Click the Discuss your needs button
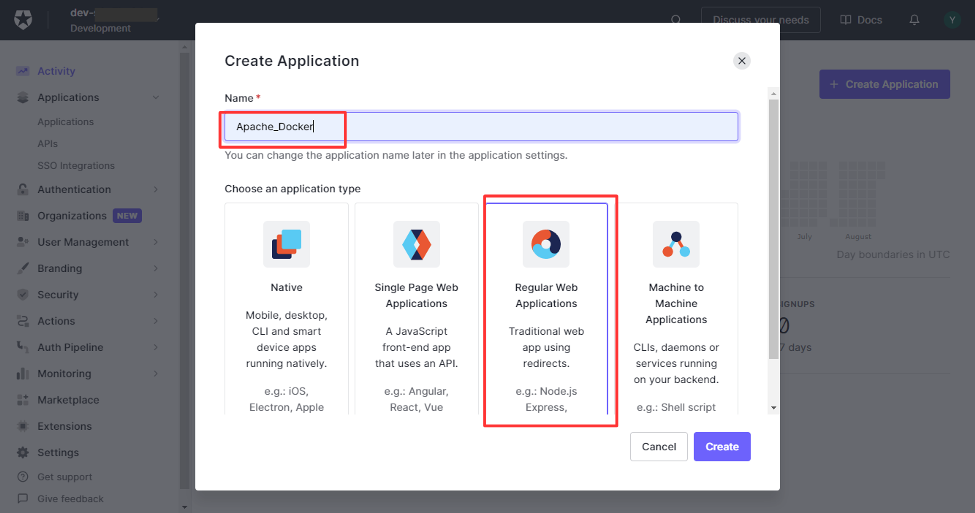Viewport: 975px width, 513px height. (x=760, y=20)
